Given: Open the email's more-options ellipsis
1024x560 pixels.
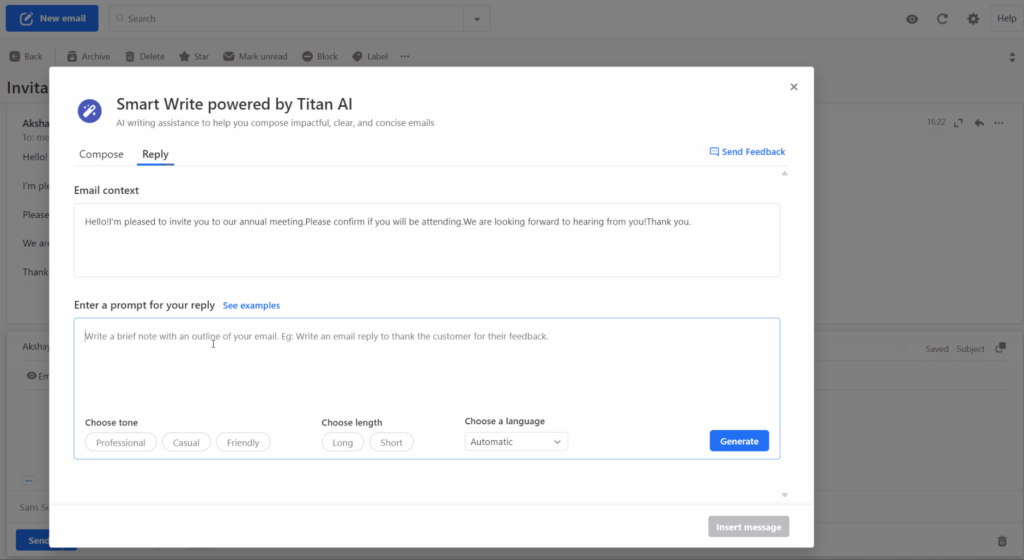Looking at the screenshot, I should [999, 123].
